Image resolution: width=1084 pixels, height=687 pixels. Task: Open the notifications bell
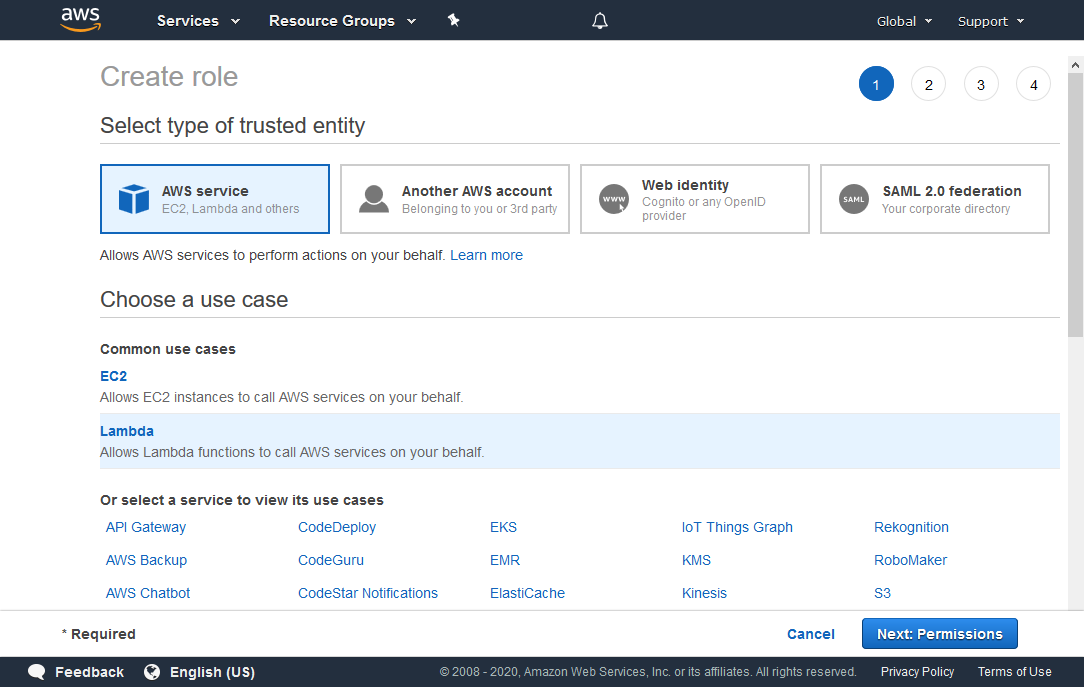(600, 21)
